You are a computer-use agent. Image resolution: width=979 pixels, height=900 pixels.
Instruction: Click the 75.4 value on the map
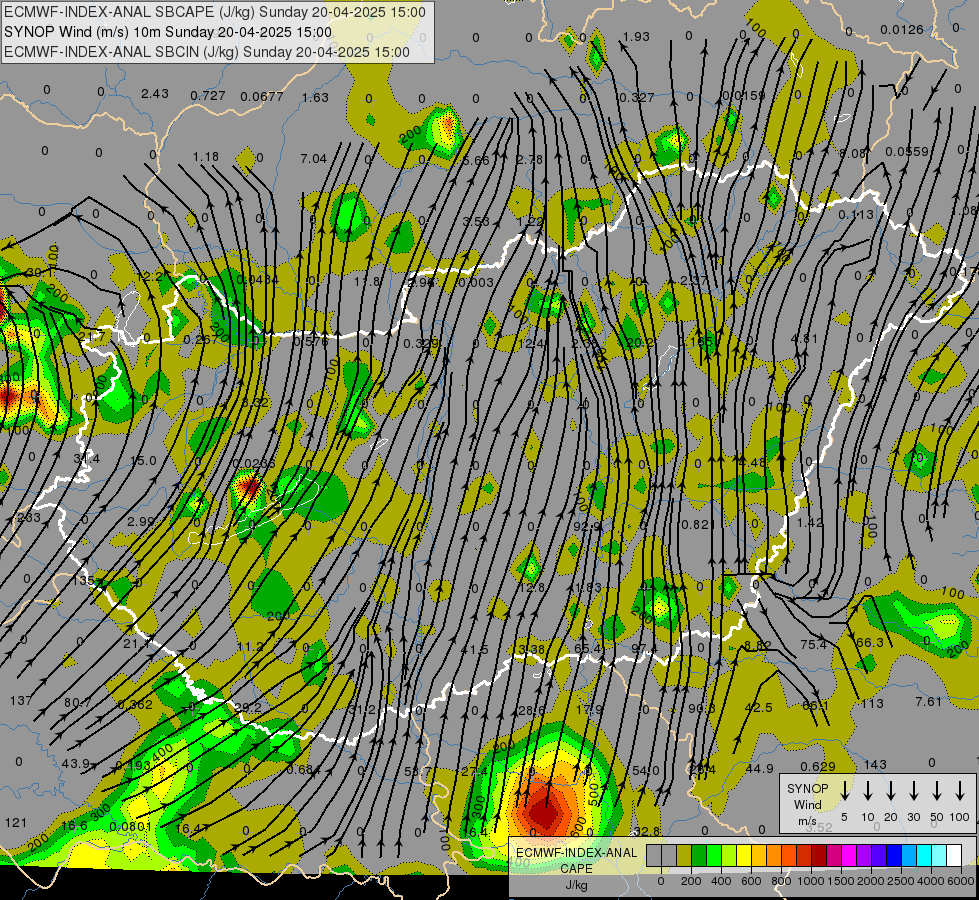coord(814,644)
